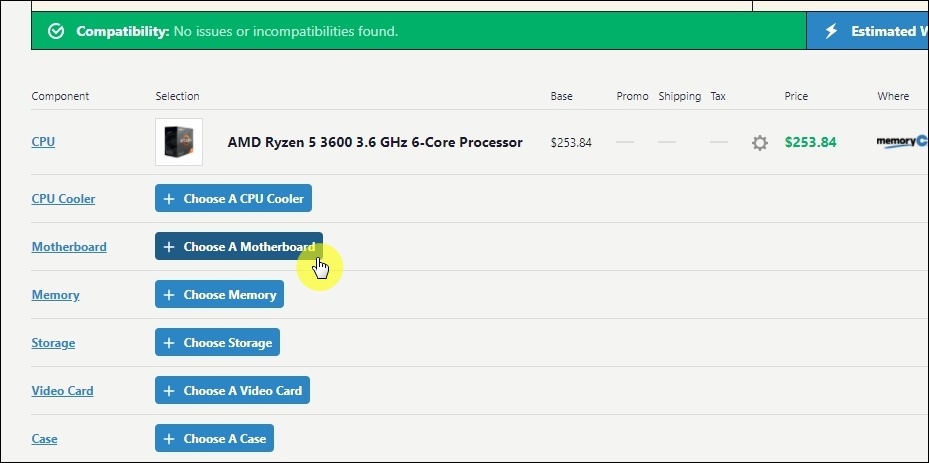Viewport: 929px width, 463px height.
Task: Click the Estimated Wattage blue banner
Action: [867, 31]
